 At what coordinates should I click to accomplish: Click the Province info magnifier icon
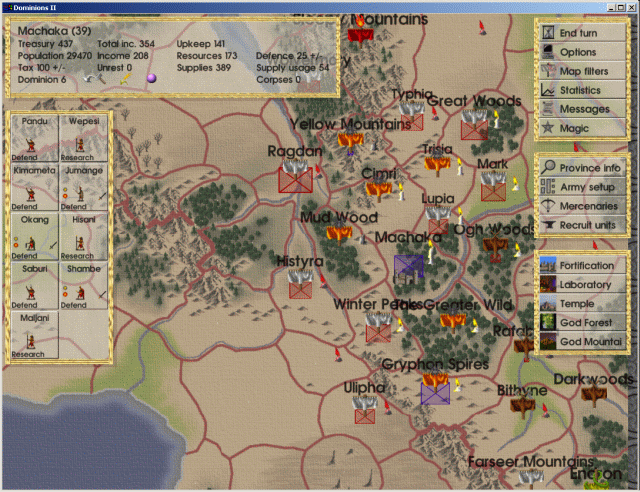pyautogui.click(x=548, y=168)
